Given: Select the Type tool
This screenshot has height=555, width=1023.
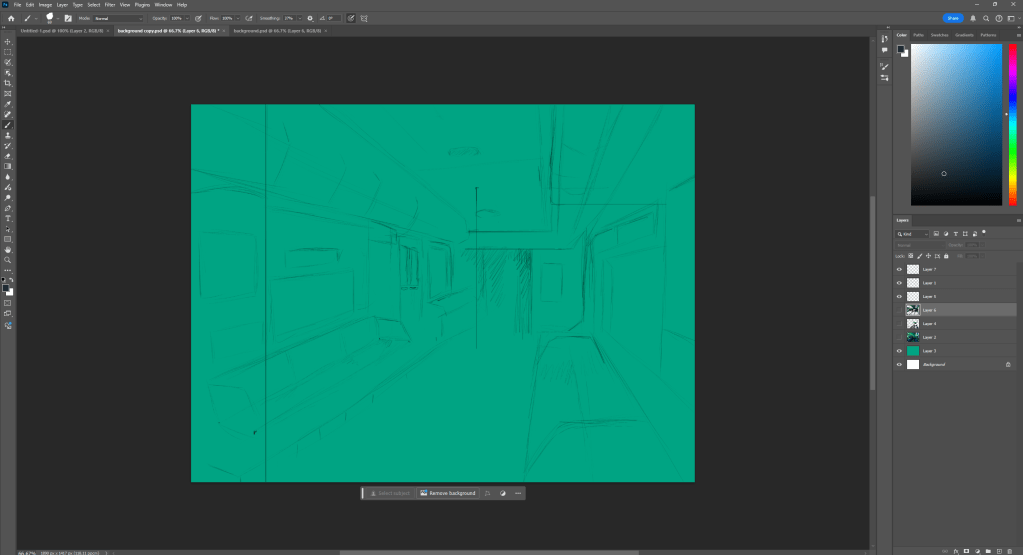Looking at the screenshot, I should tap(8, 218).
